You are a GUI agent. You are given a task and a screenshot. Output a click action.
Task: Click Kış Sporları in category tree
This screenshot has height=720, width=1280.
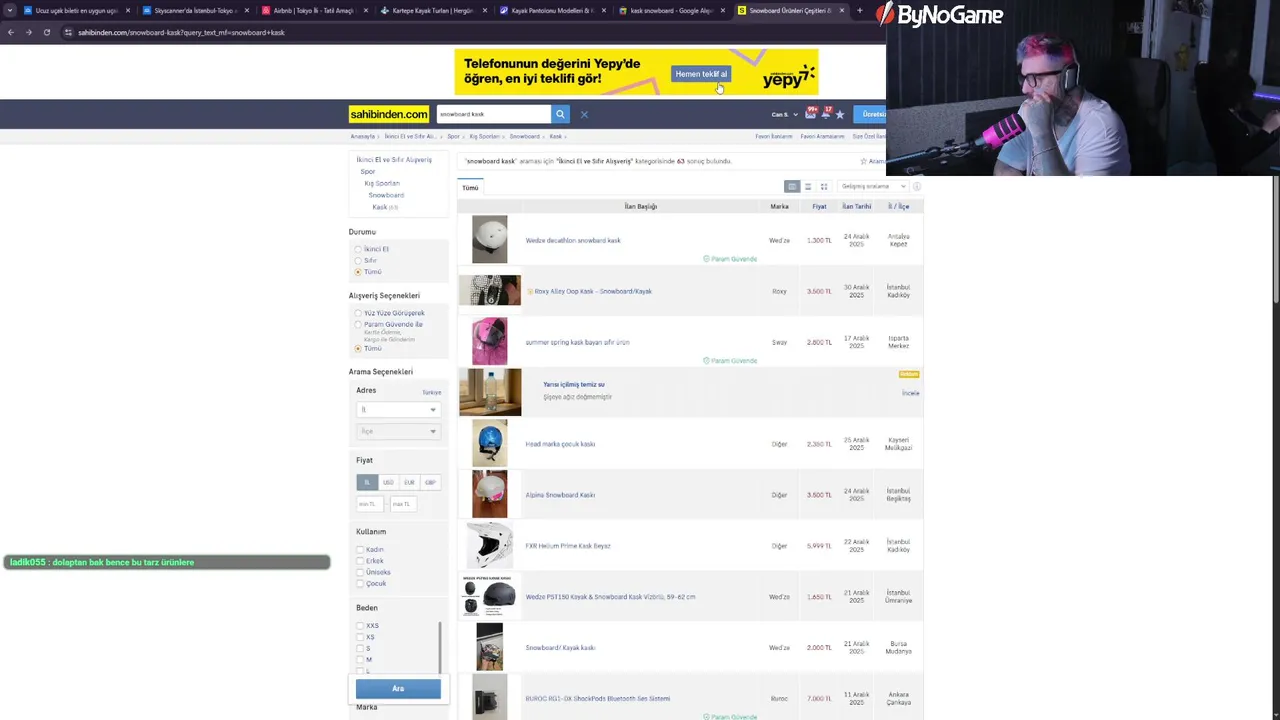pos(382,183)
